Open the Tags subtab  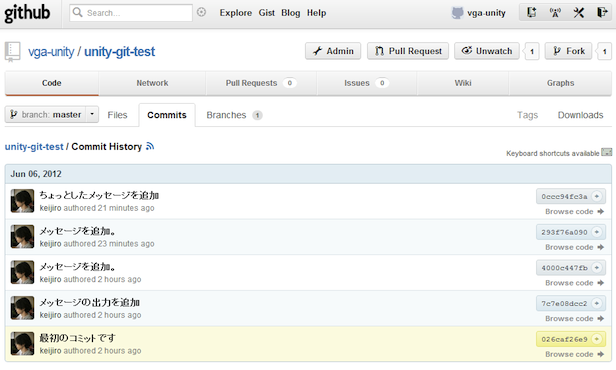click(527, 115)
